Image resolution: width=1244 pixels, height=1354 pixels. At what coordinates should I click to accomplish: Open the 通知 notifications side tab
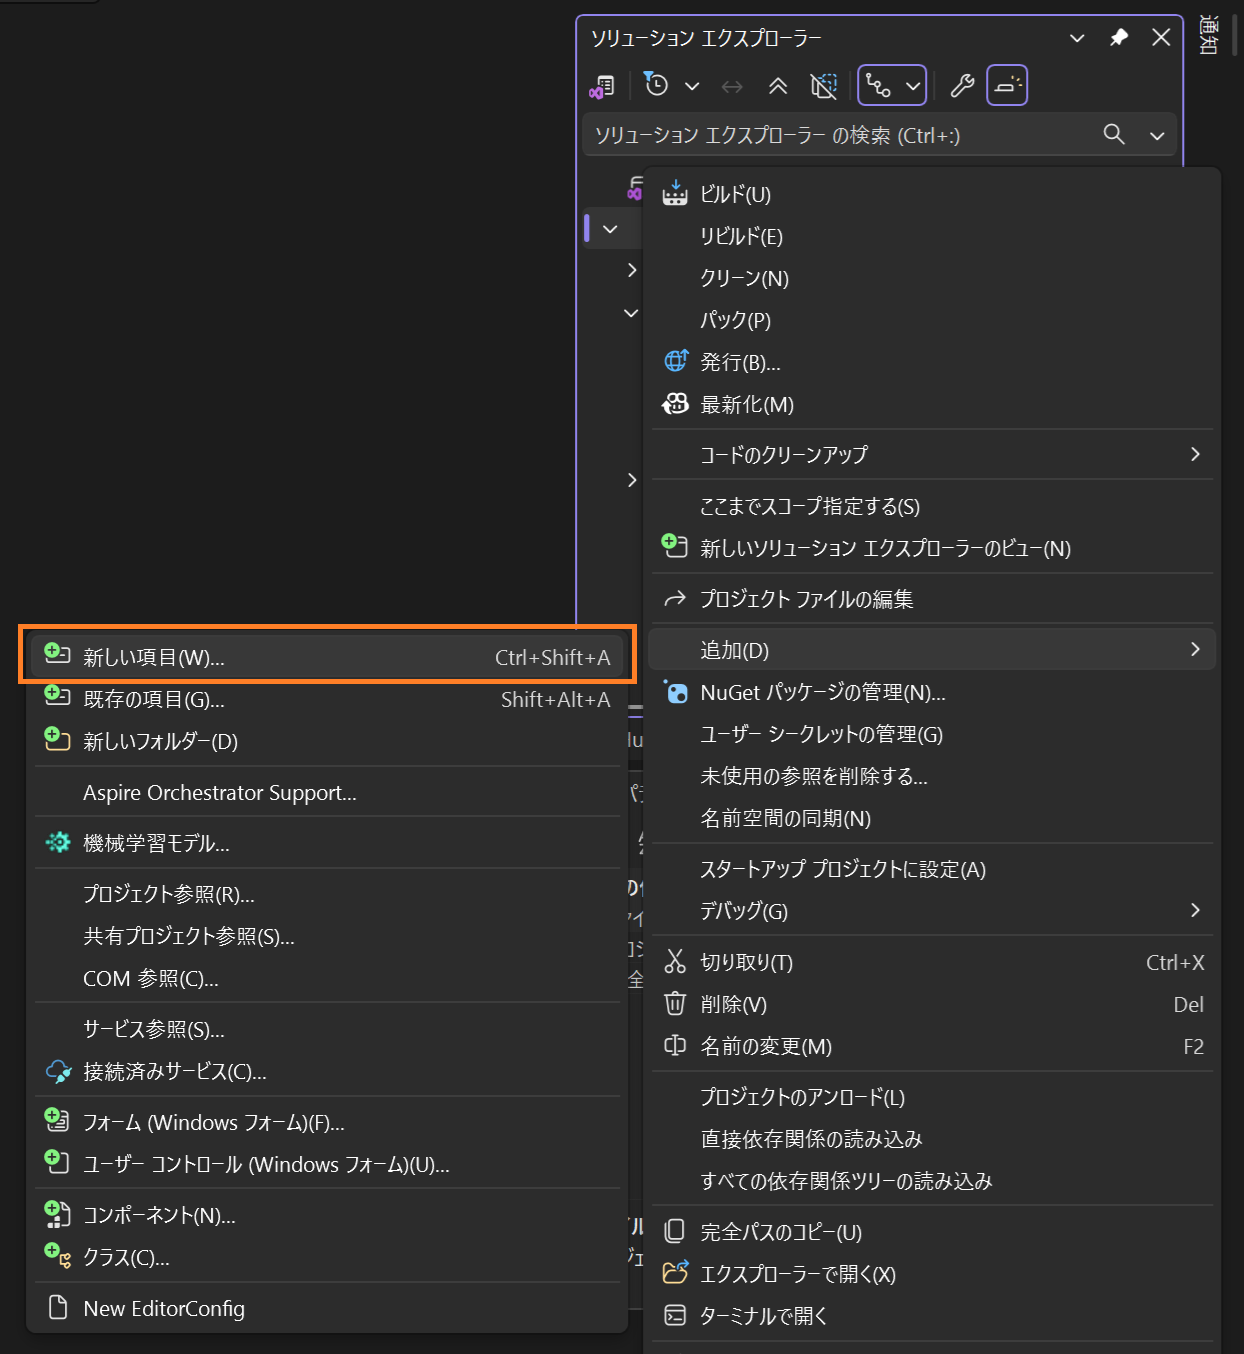(1208, 35)
